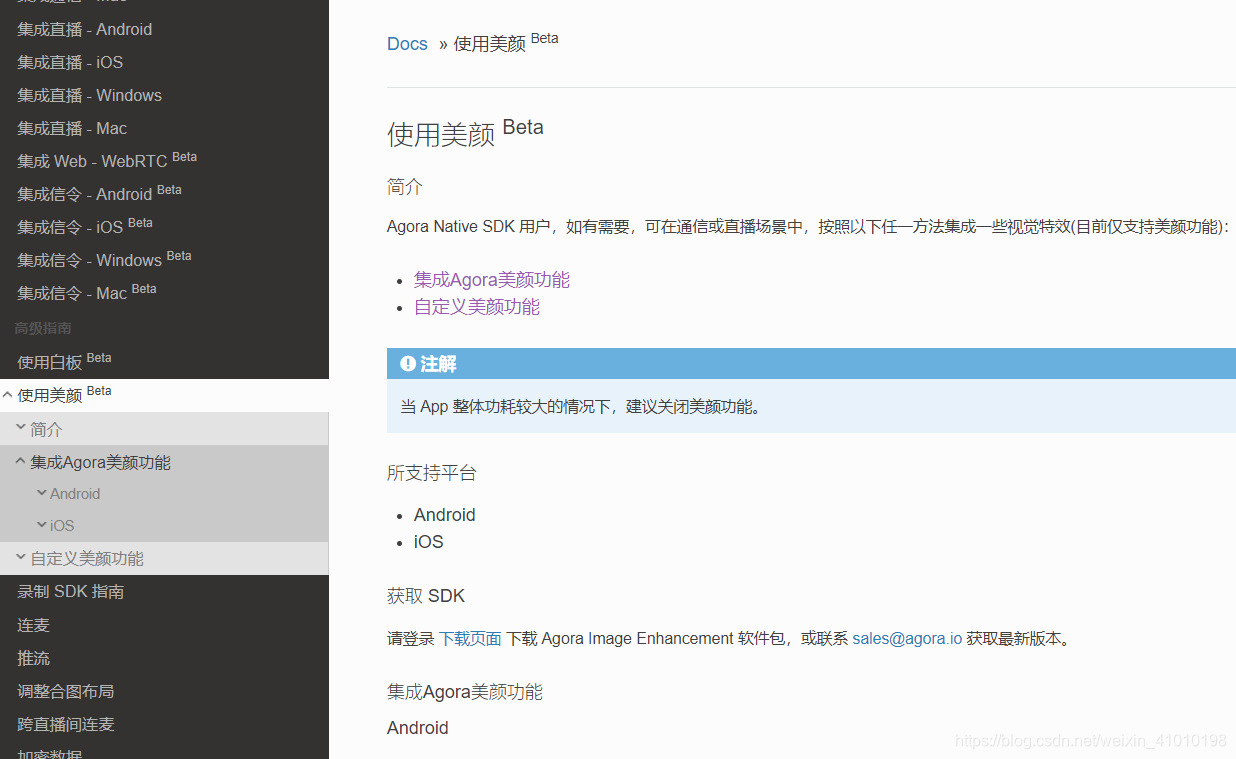Open 调整合图布局 guide in sidebar
Screen dimensions: 1236x759
pos(65,691)
